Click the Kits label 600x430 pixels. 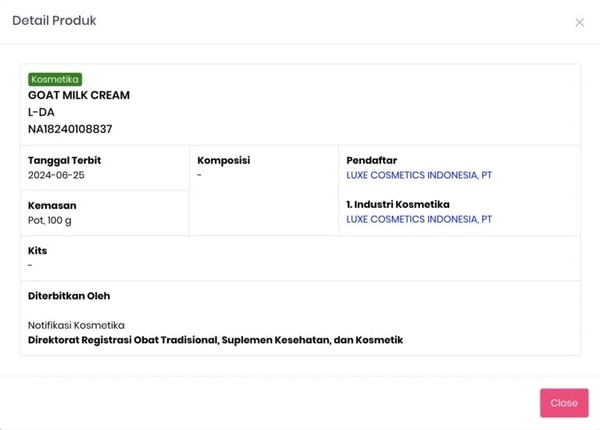pyautogui.click(x=37, y=251)
